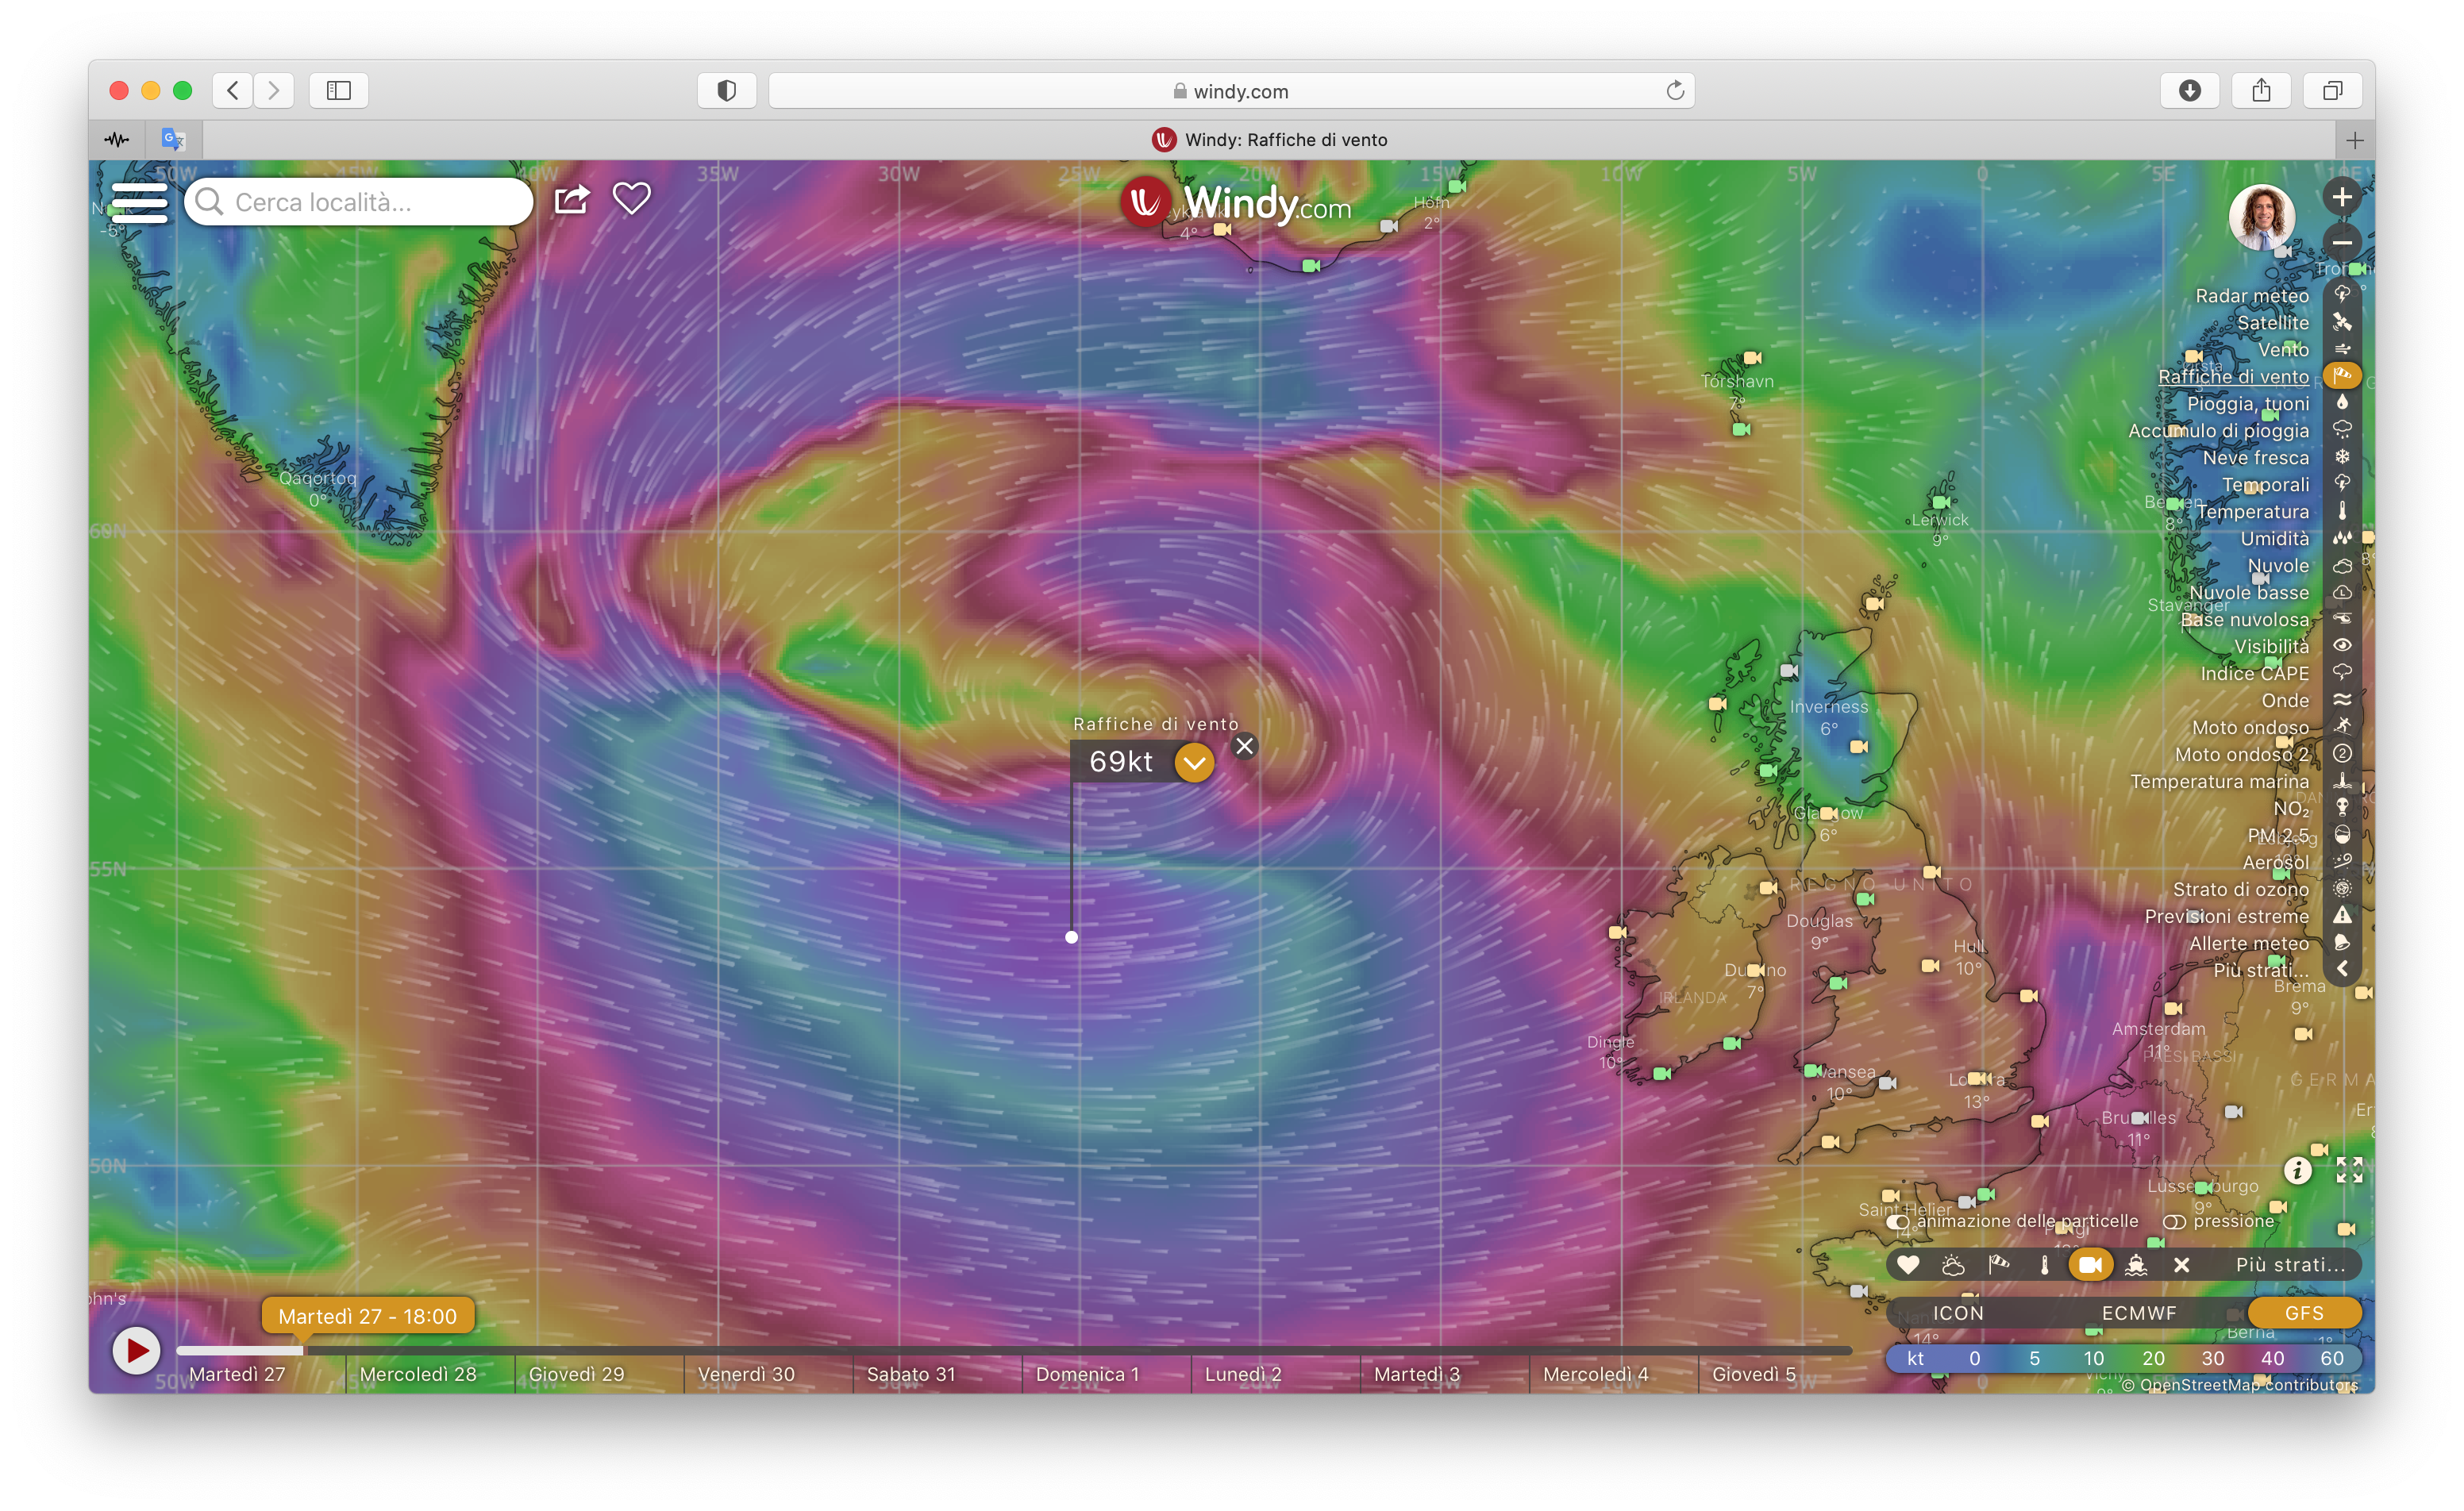Select Indice CAPE layer
The image size is (2464, 1511).
[x=2254, y=674]
